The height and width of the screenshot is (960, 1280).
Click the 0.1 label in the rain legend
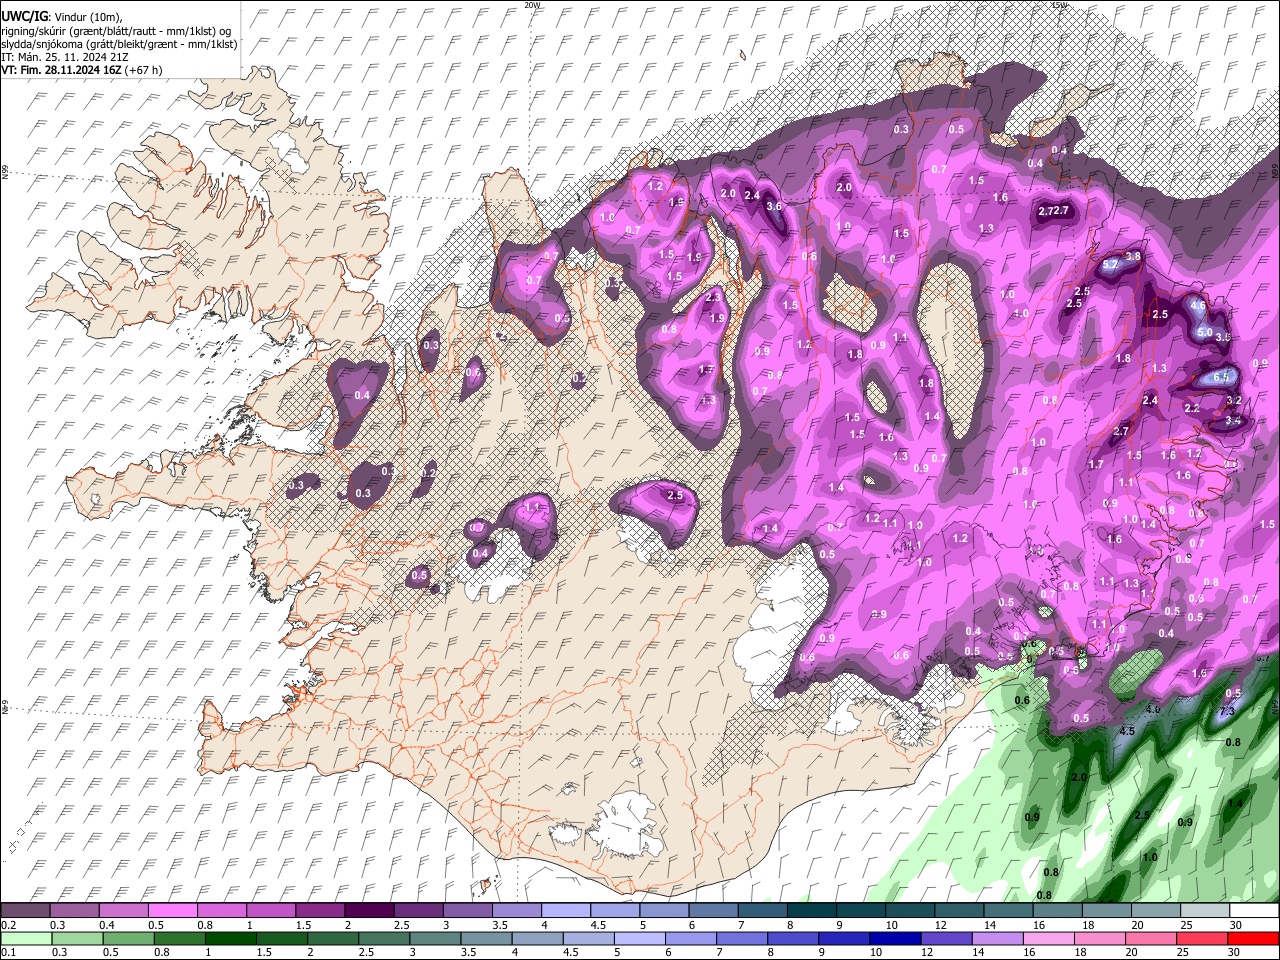click(7, 952)
